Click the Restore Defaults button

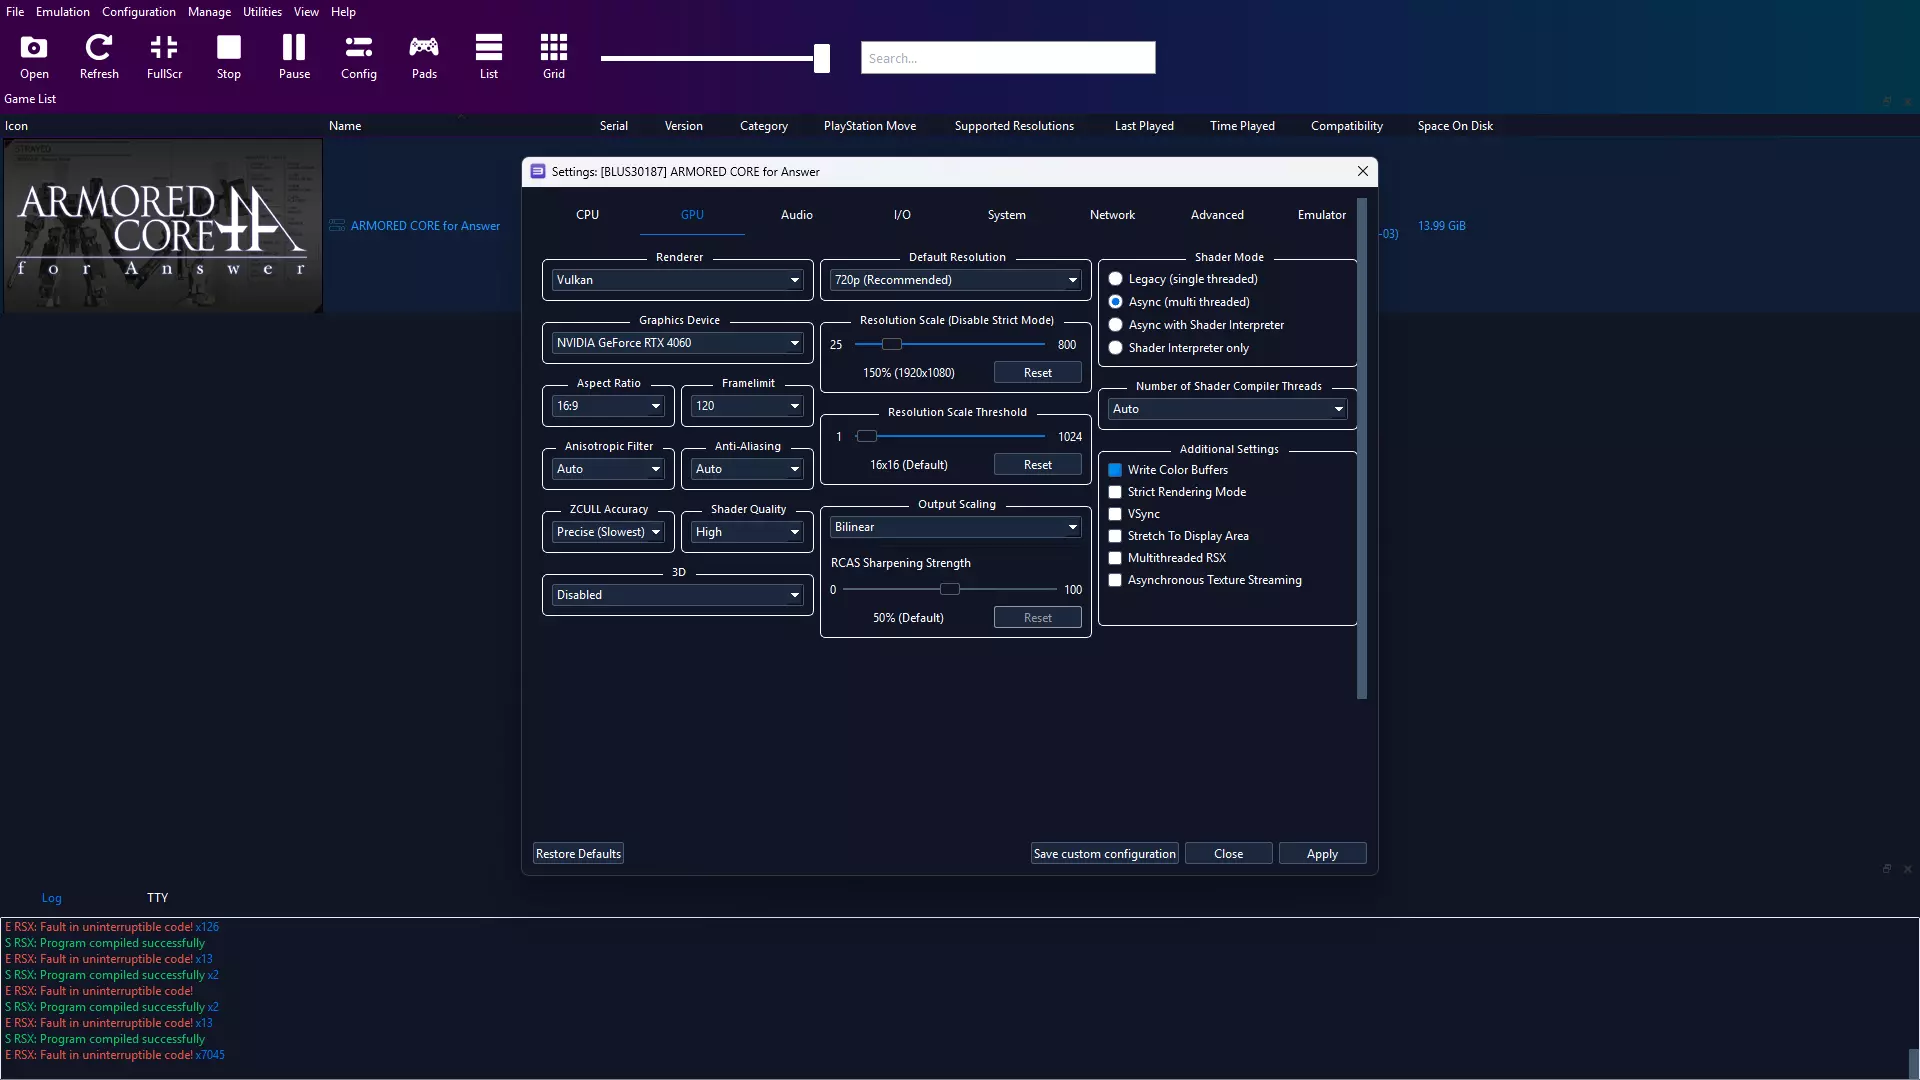[578, 854]
